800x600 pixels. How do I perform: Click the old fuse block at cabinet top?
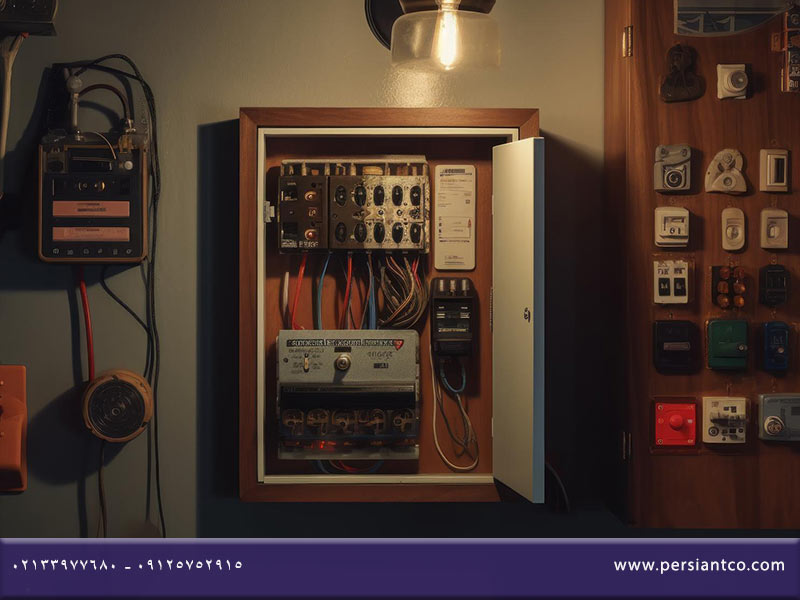(354, 206)
